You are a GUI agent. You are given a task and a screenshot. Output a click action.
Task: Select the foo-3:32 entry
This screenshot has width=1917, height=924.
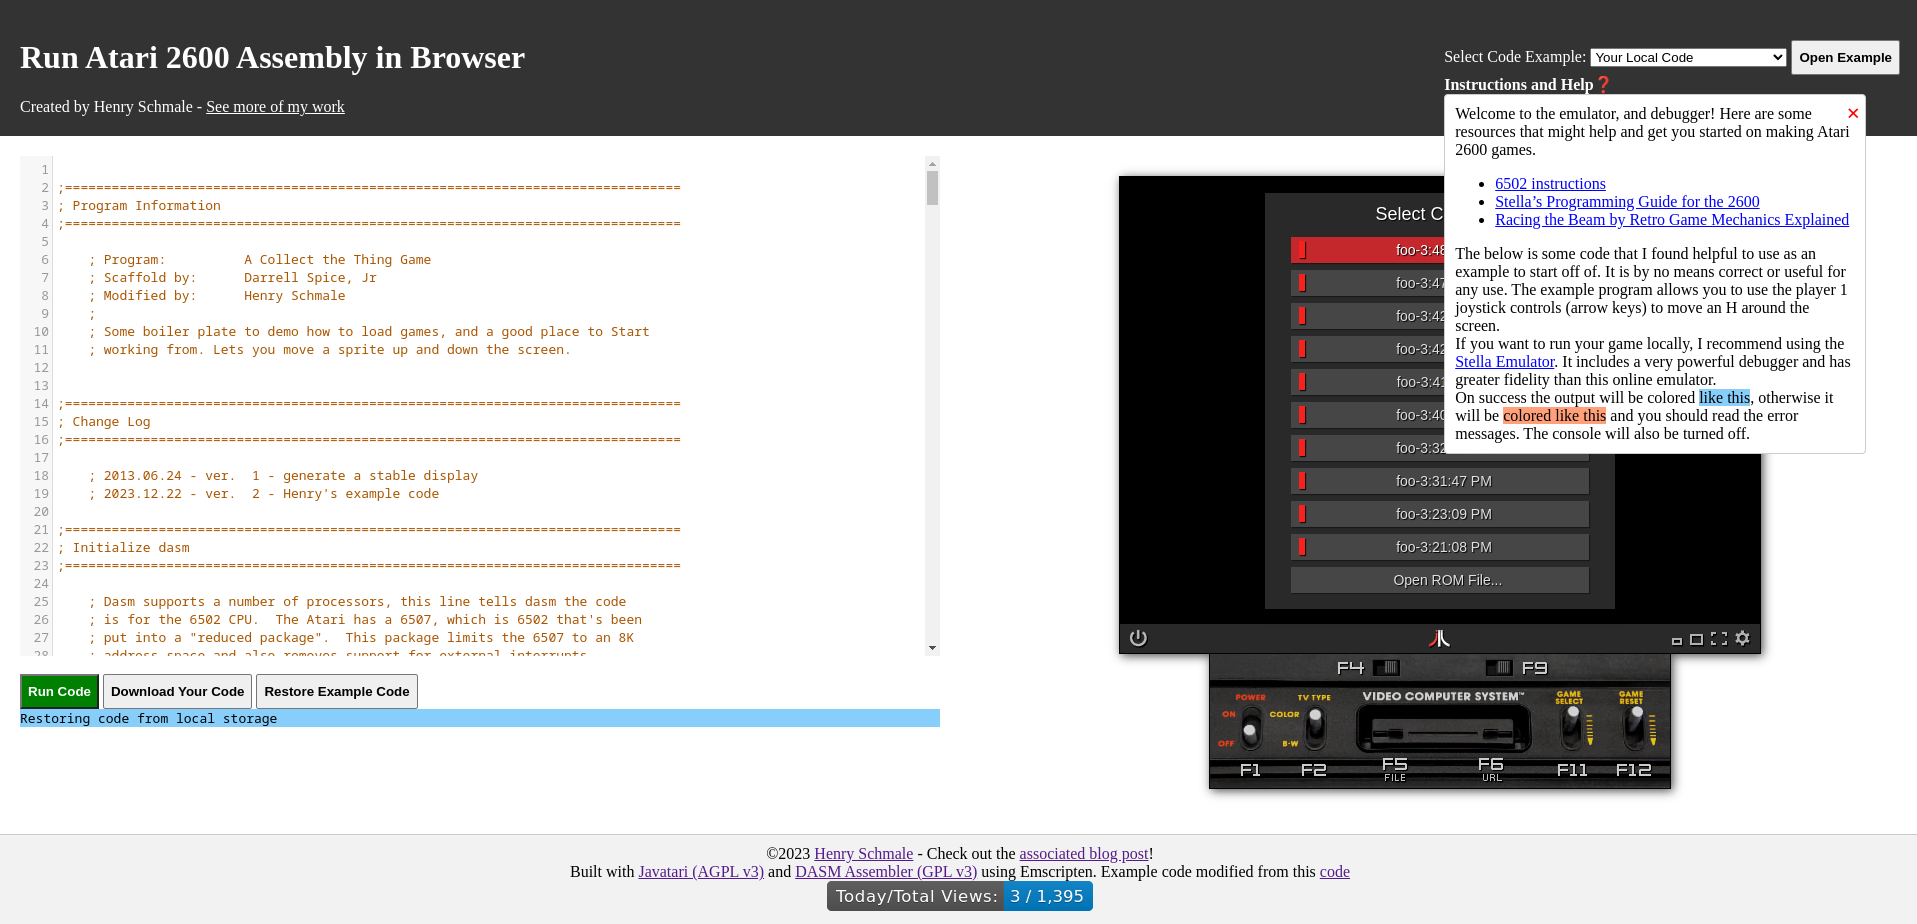(1368, 448)
